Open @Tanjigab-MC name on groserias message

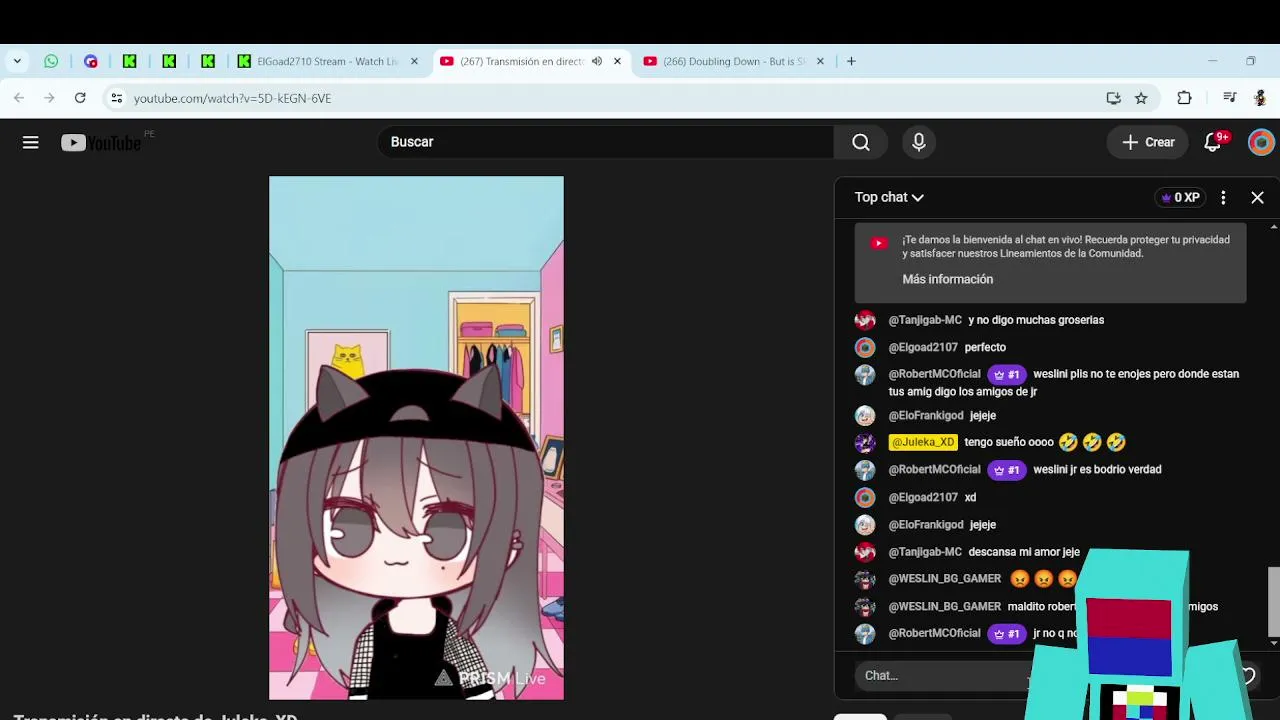pos(925,320)
